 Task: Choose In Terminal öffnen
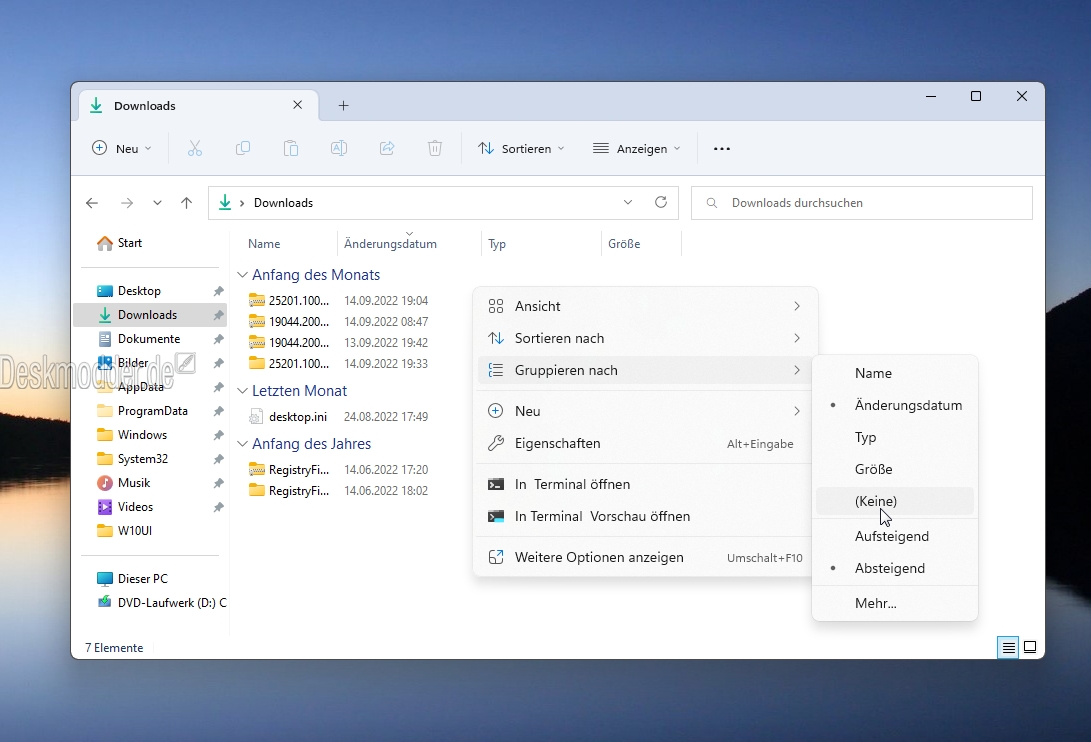[645, 484]
